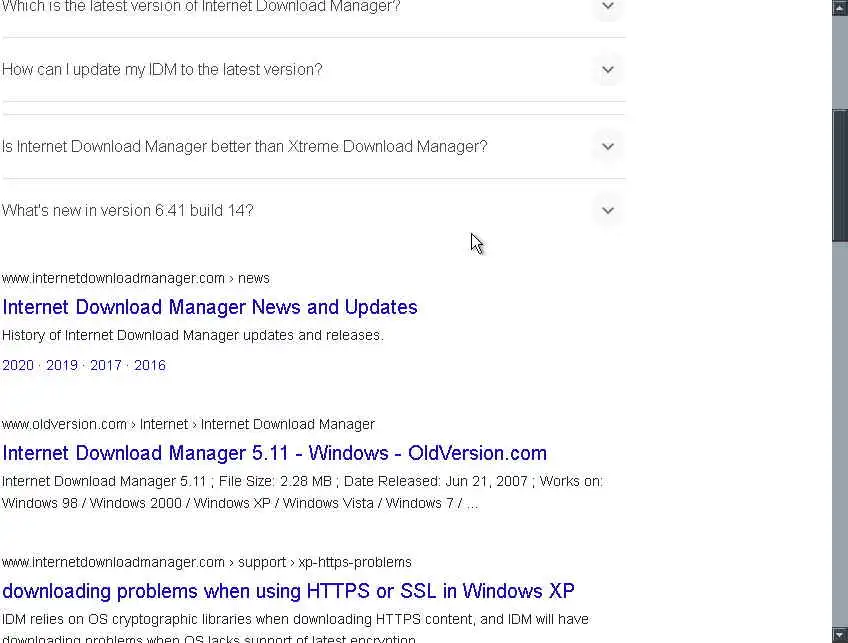This screenshot has height=643, width=848.
Task: Expand the Xtreme Download Manager comparison chevron
Action: point(608,147)
